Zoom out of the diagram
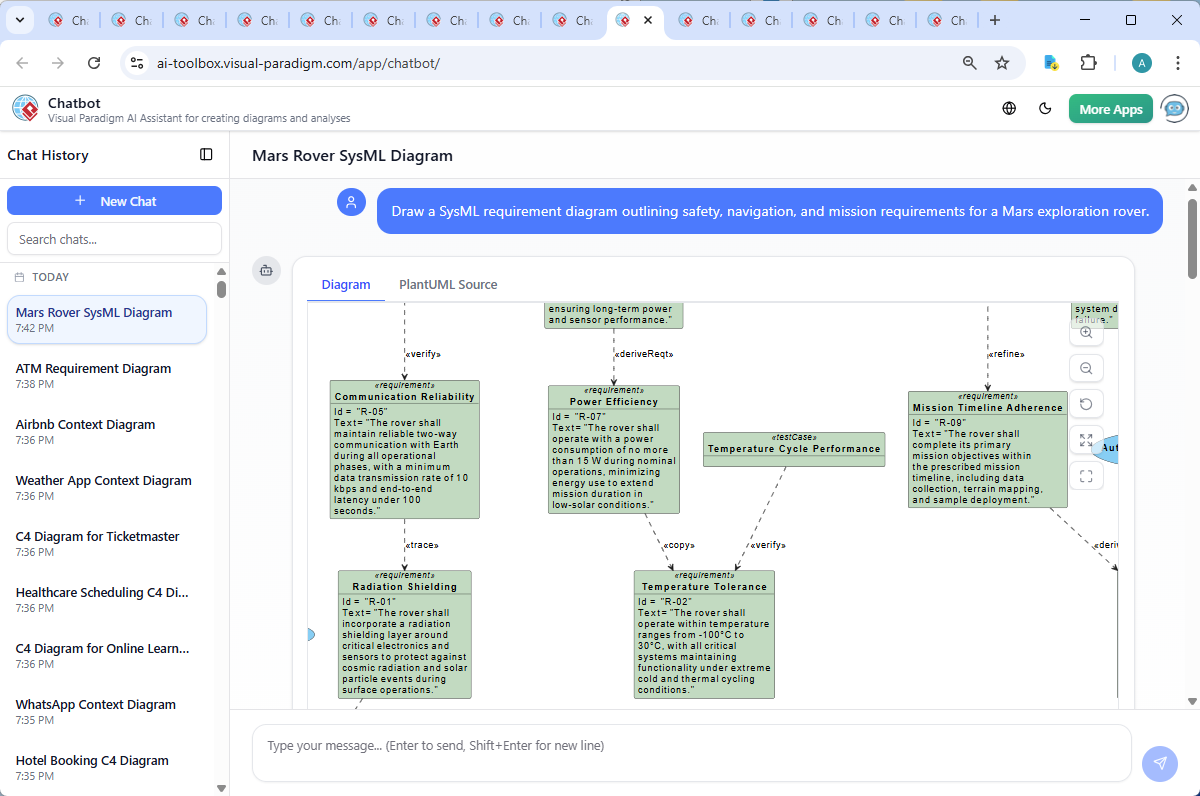This screenshot has width=1200, height=796. (1086, 367)
